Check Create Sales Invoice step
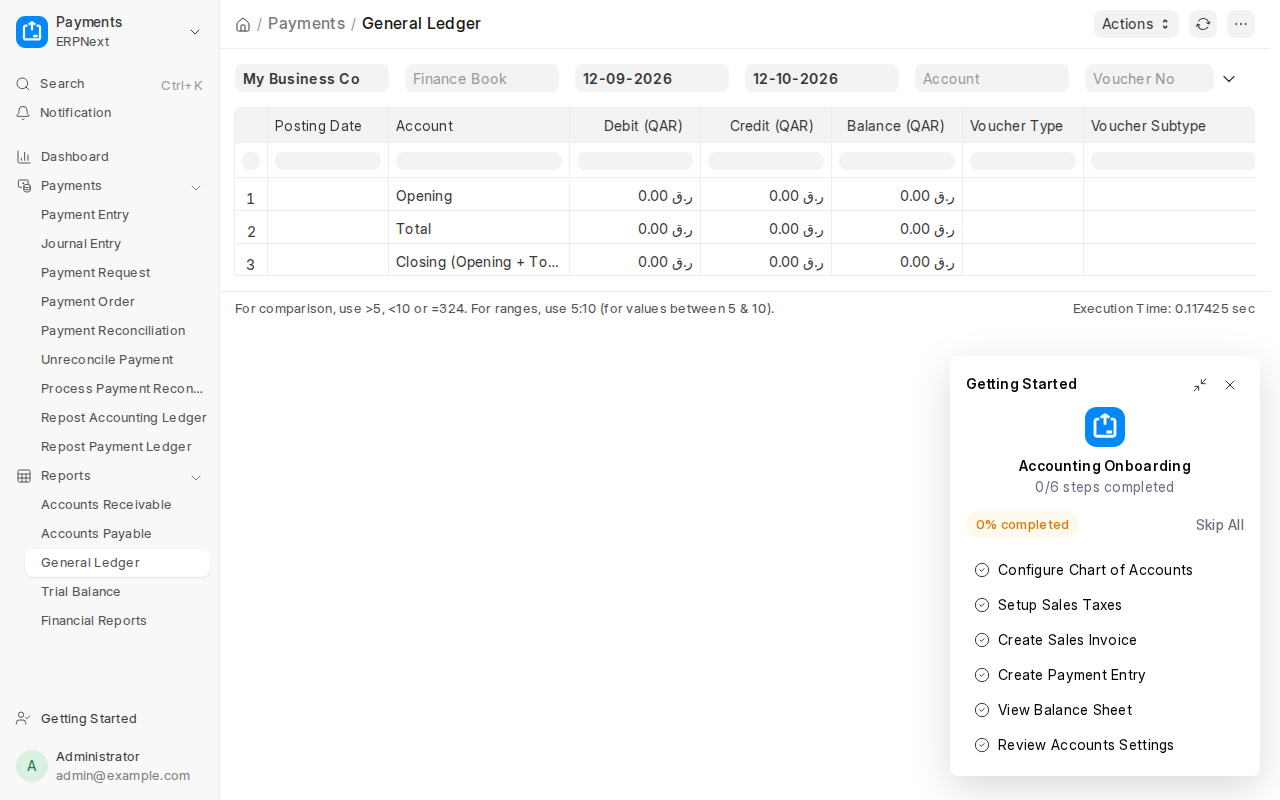The image size is (1280, 800). pos(982,640)
